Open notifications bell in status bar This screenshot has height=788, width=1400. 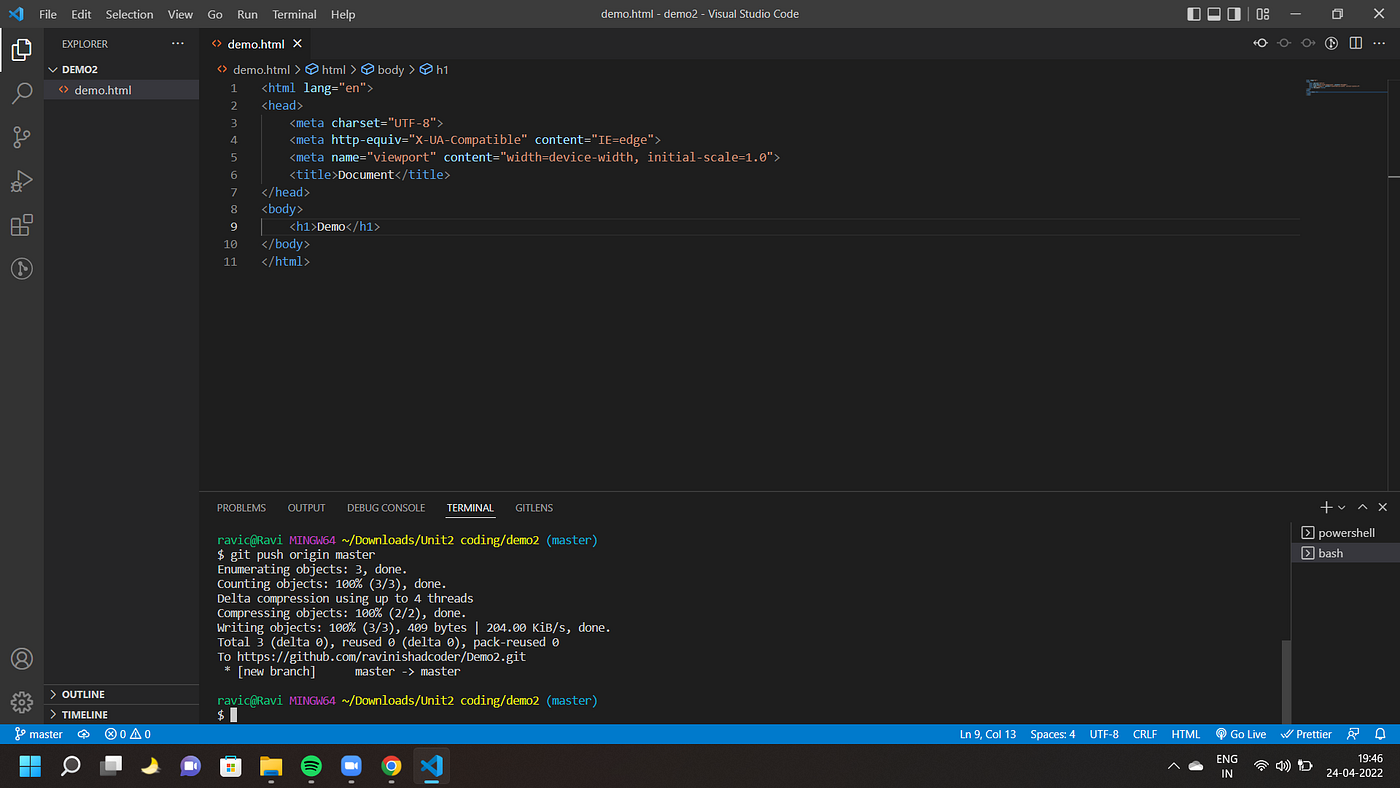point(1381,734)
